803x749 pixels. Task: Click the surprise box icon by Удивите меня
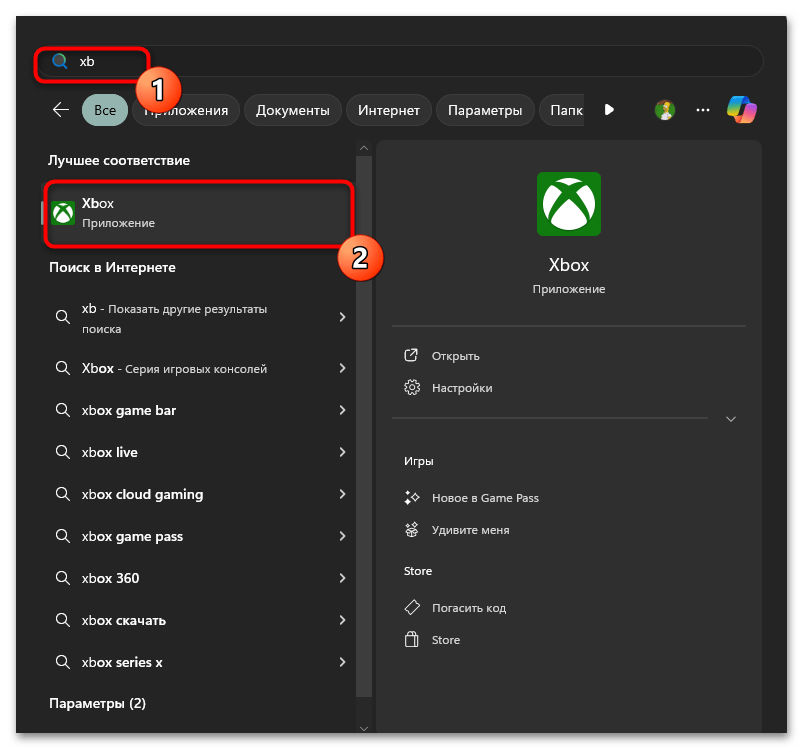pos(412,529)
